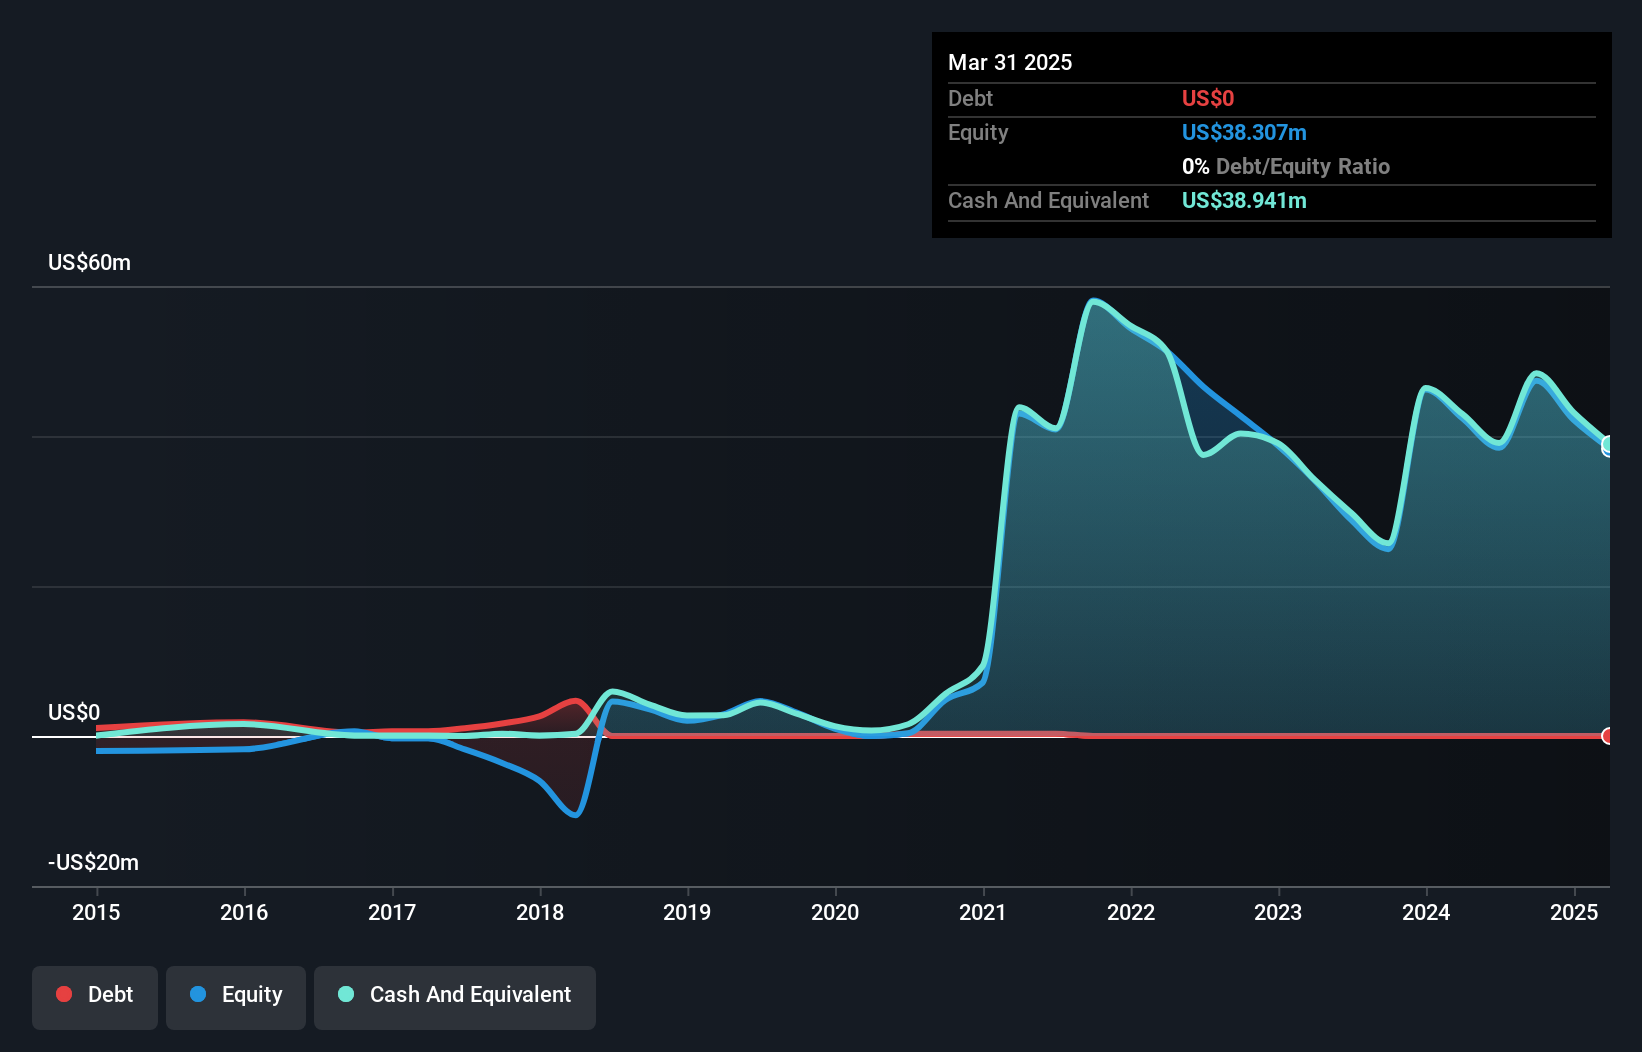This screenshot has height=1052, width=1642.
Task: Click the red Debt legend dot
Action: tap(64, 994)
